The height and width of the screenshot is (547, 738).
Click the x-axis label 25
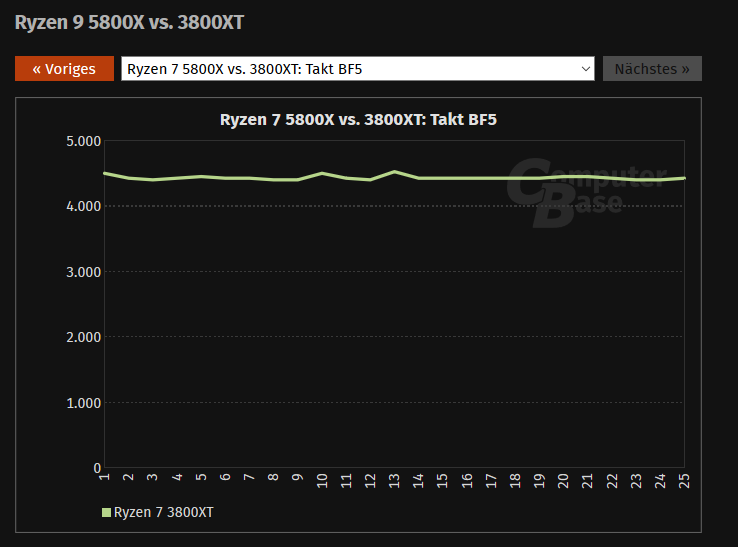(x=684, y=481)
